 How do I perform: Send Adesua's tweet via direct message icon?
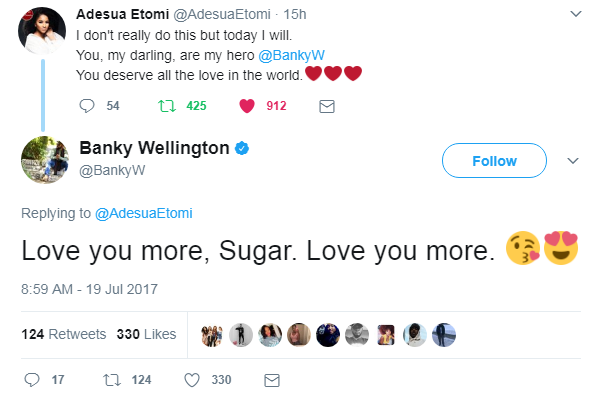point(326,106)
